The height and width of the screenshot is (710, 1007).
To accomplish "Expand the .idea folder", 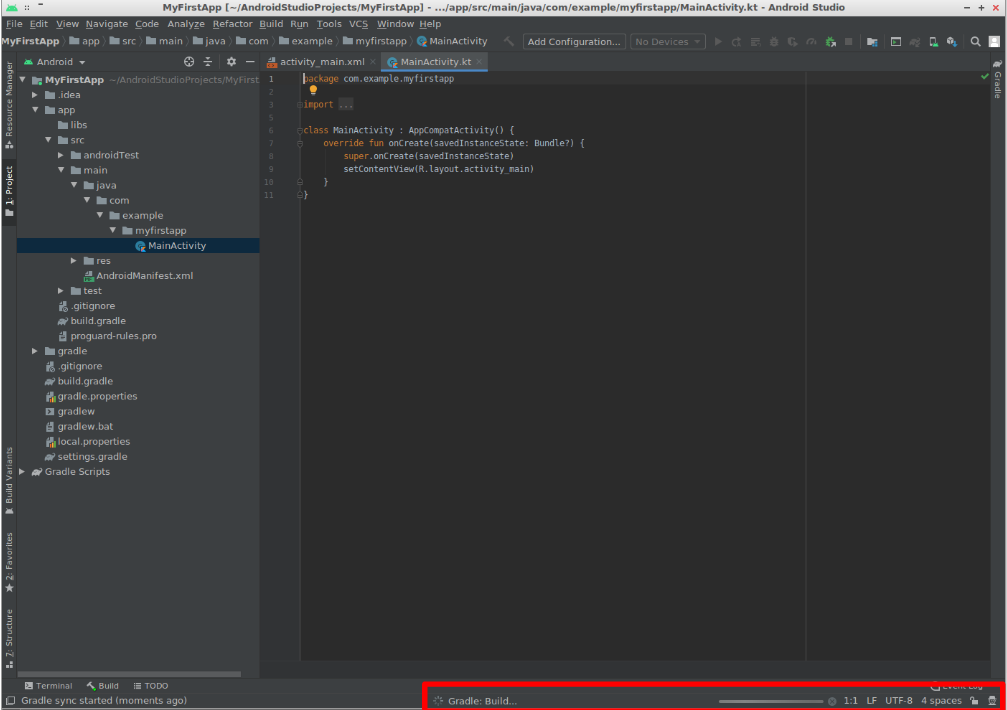I will coord(35,94).
